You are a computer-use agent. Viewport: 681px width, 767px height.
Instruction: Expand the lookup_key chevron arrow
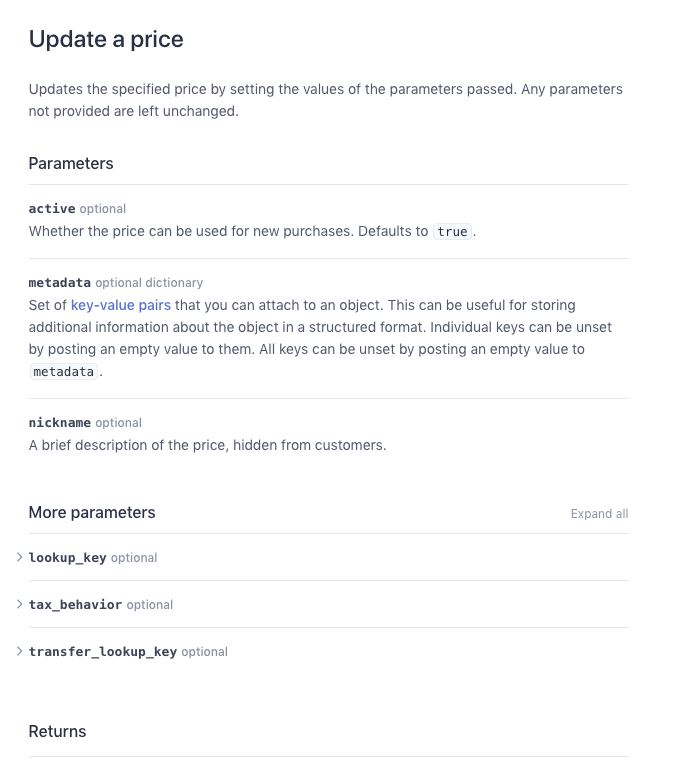coord(20,557)
